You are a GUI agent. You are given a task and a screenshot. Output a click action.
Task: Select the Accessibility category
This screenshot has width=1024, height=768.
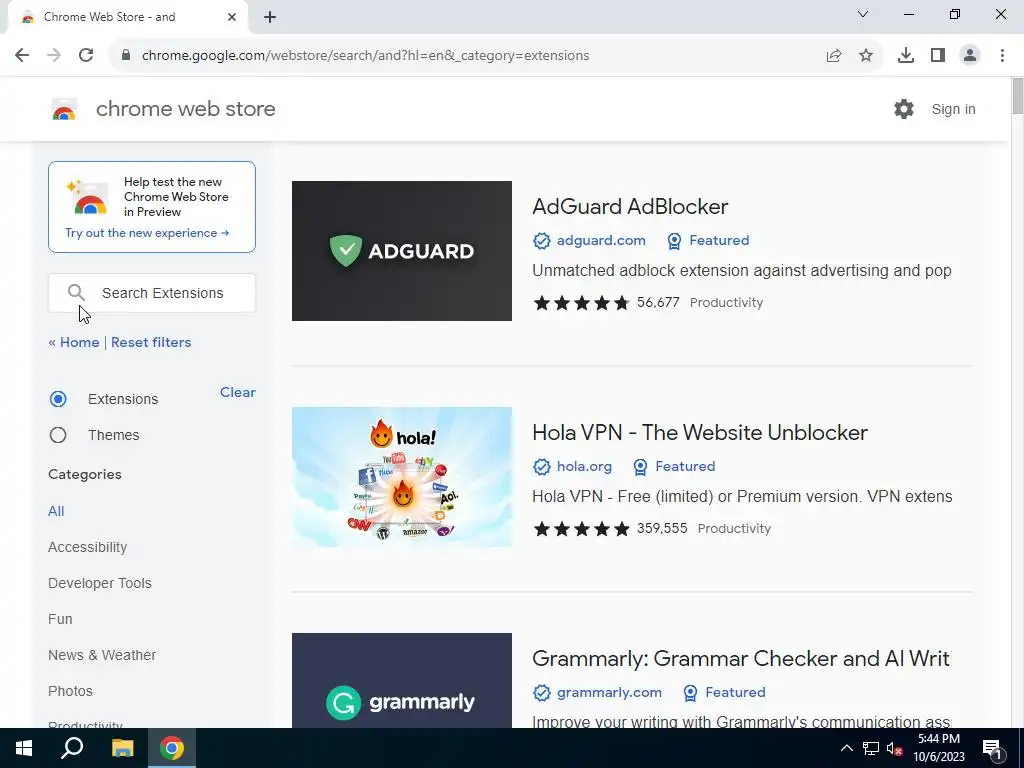pyautogui.click(x=88, y=547)
